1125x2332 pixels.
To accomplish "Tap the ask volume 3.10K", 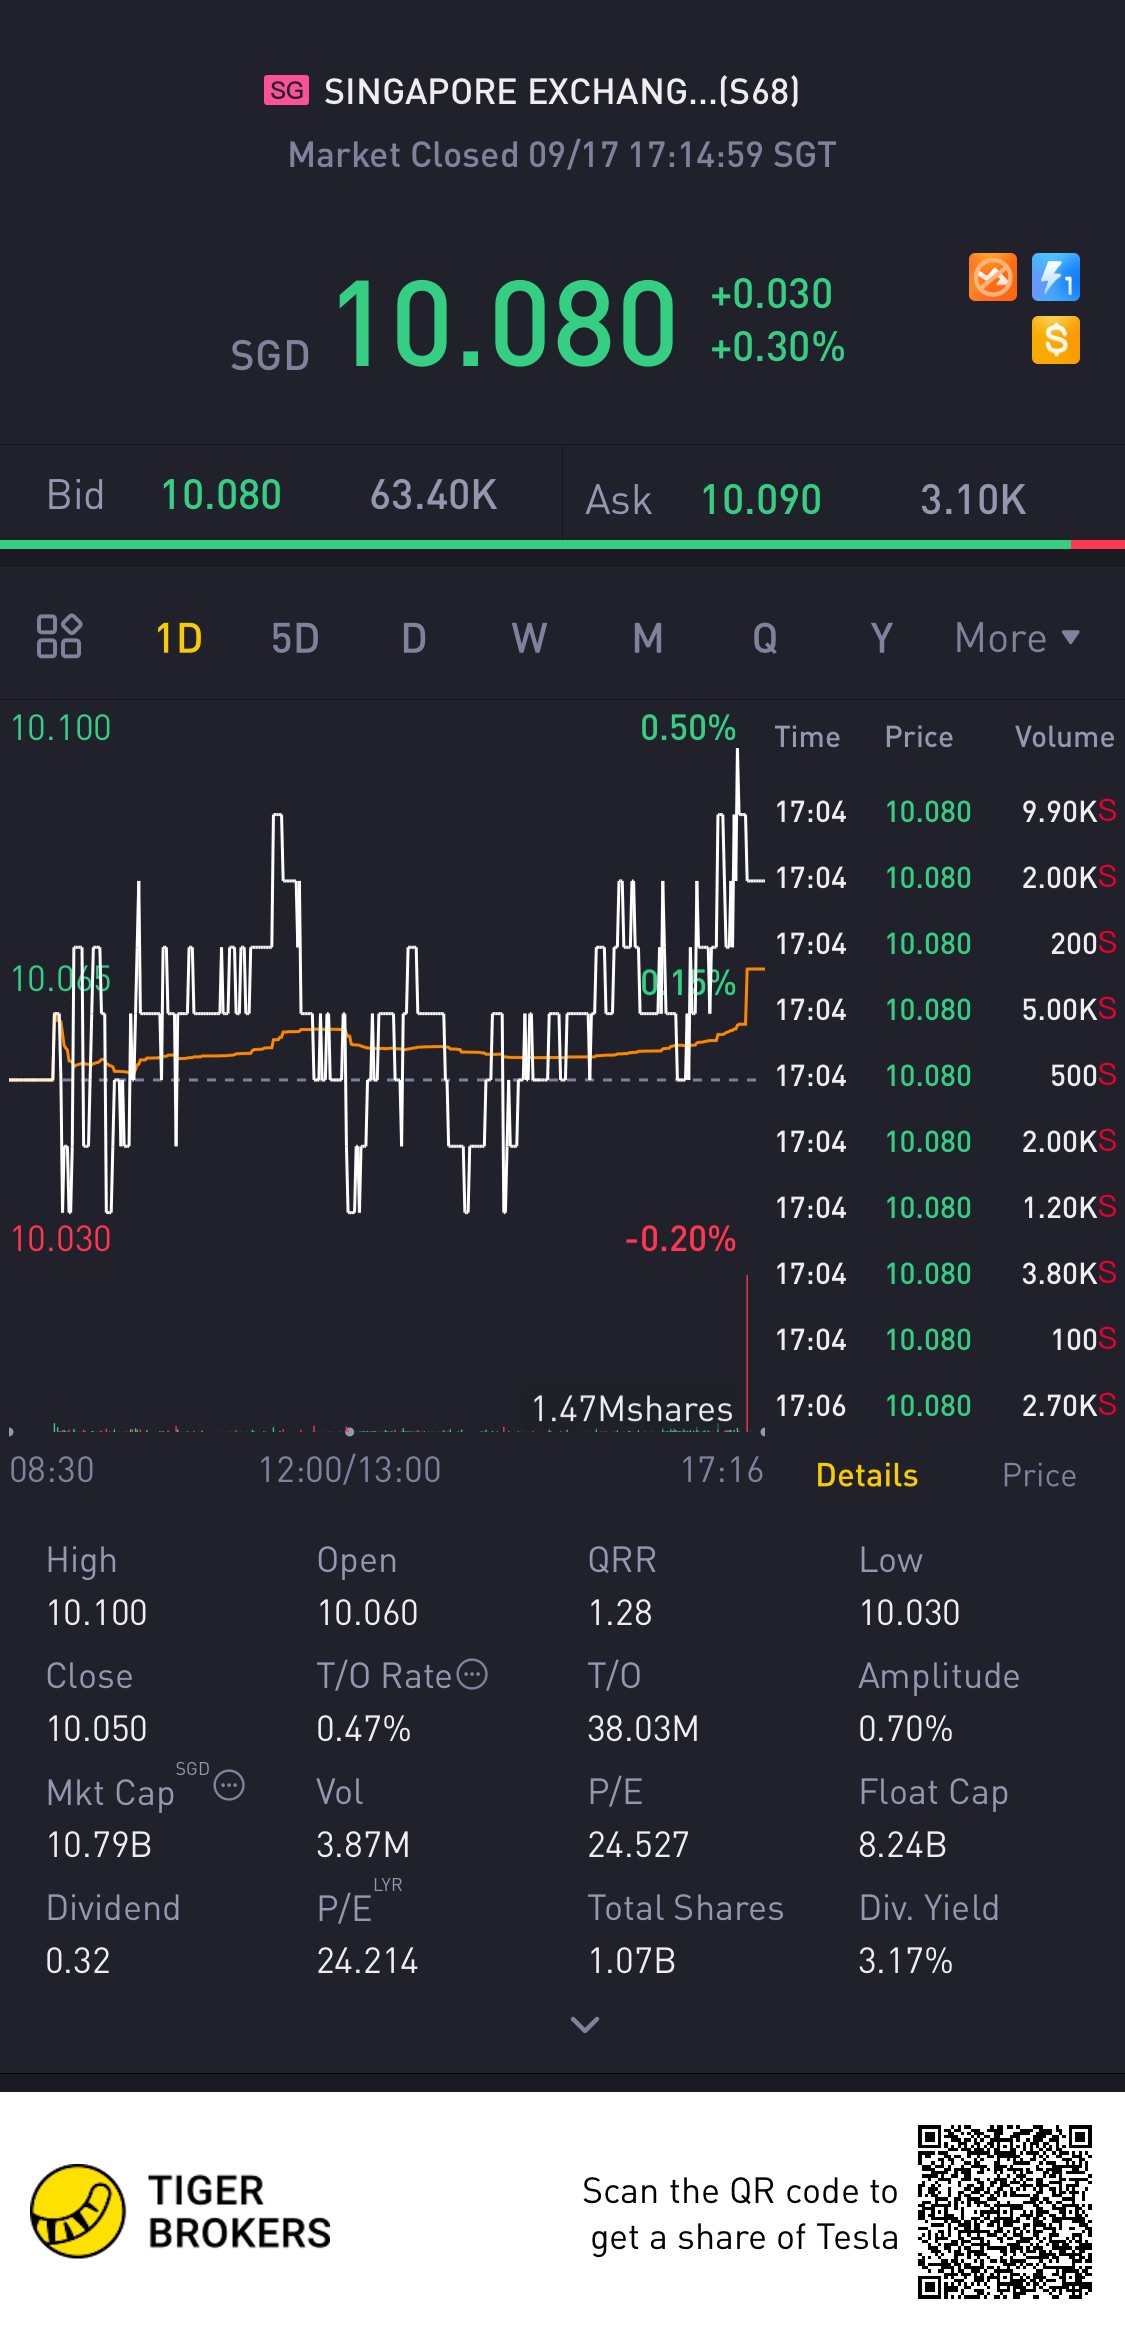I will tap(973, 500).
